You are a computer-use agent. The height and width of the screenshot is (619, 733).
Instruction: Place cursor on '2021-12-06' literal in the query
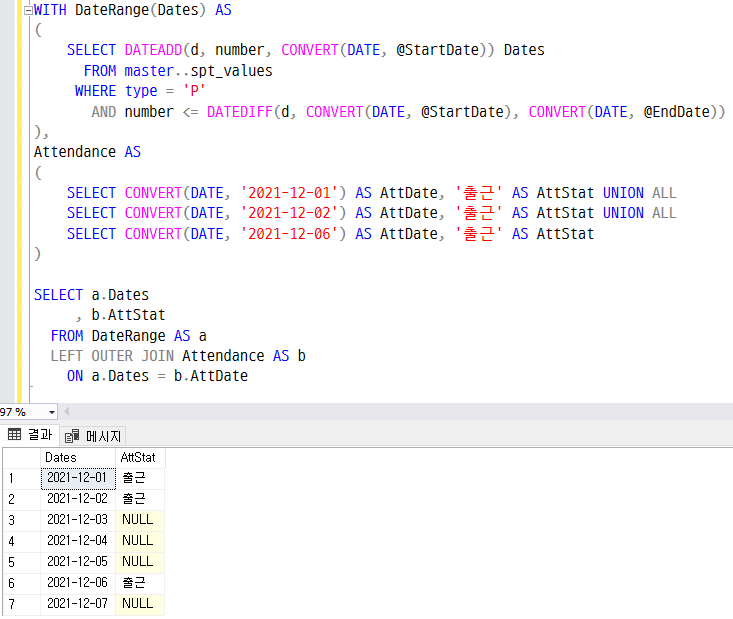pyautogui.click(x=289, y=234)
